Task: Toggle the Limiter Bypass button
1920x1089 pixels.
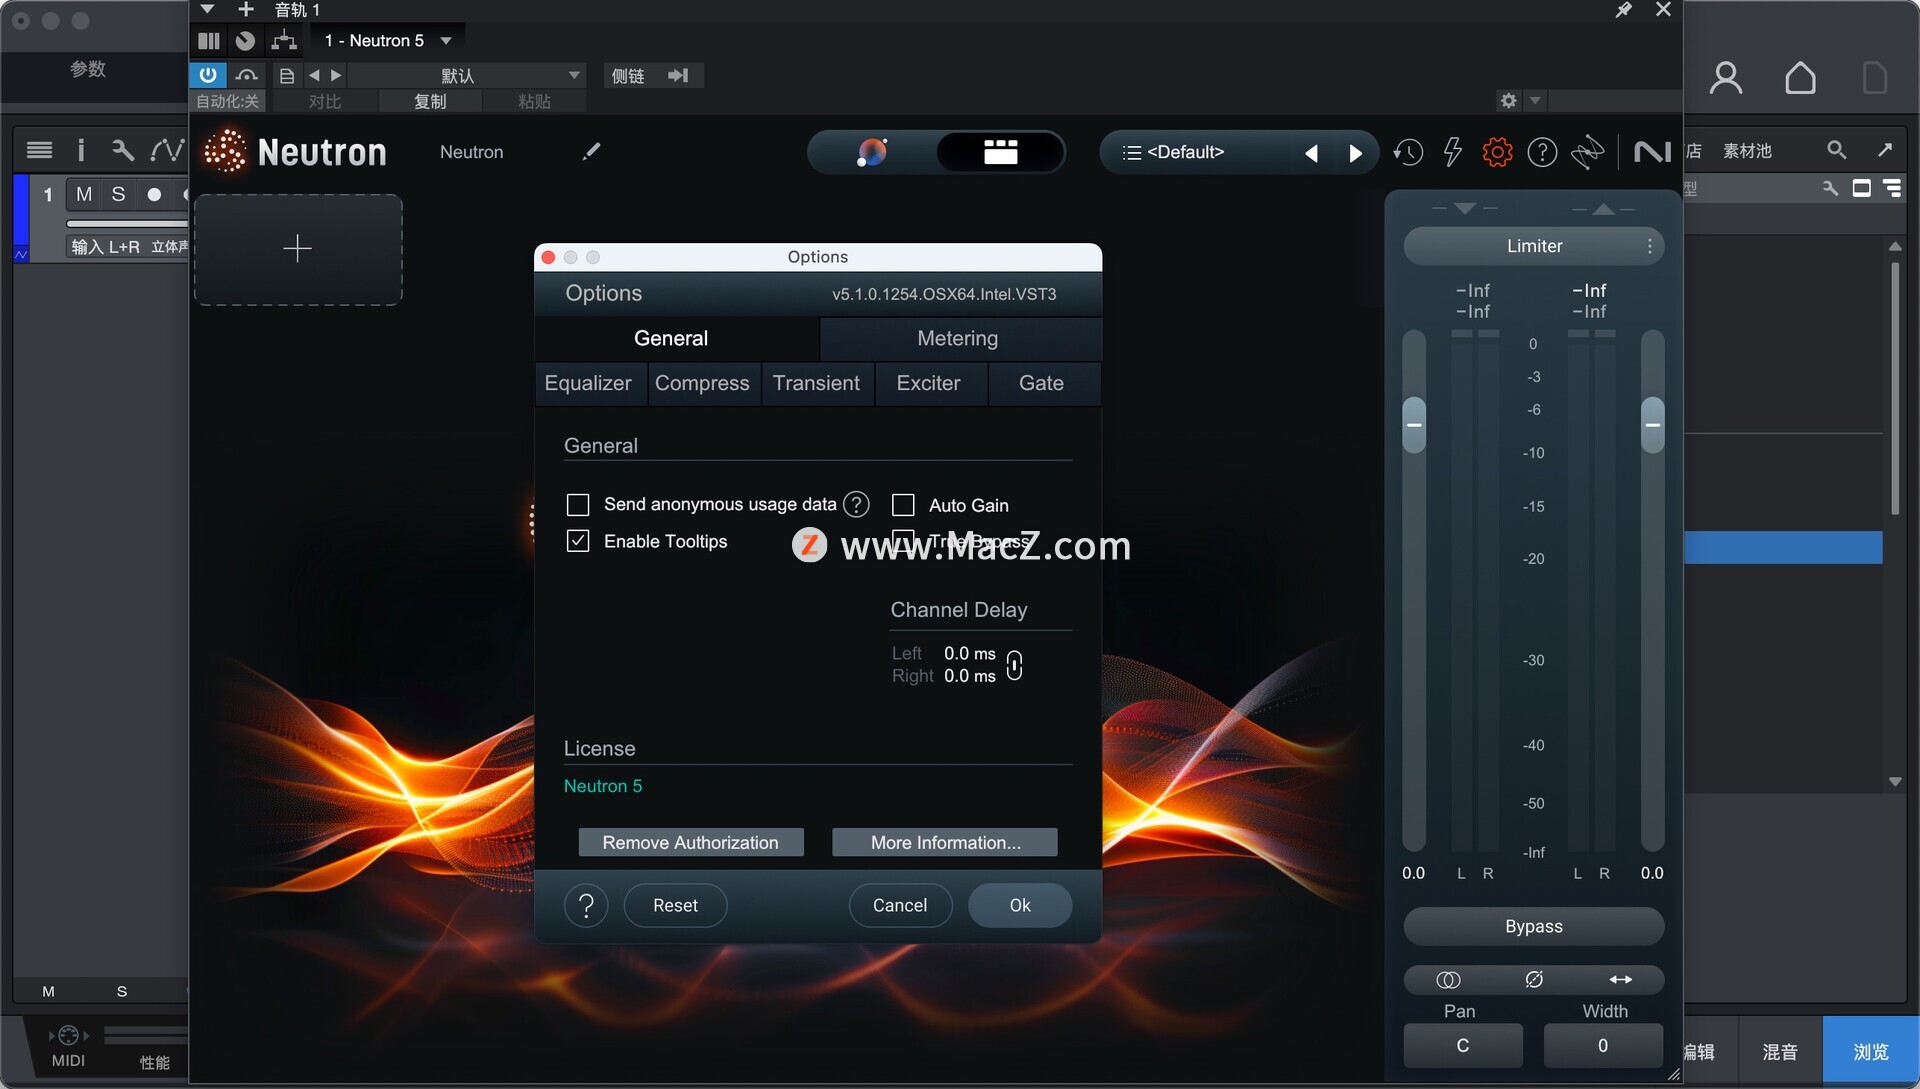Action: 1534,926
